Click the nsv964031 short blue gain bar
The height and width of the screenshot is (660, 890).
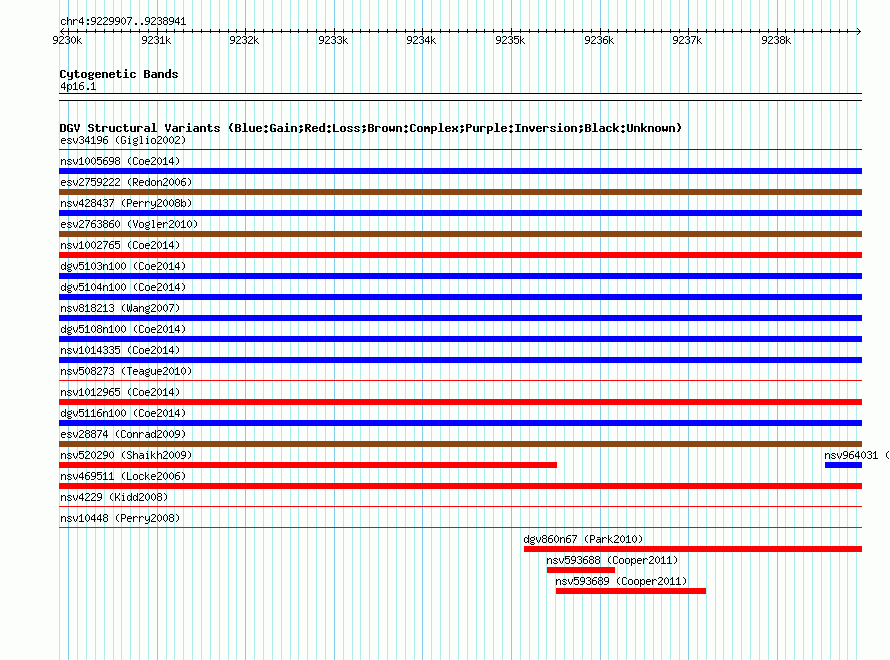[843, 465]
